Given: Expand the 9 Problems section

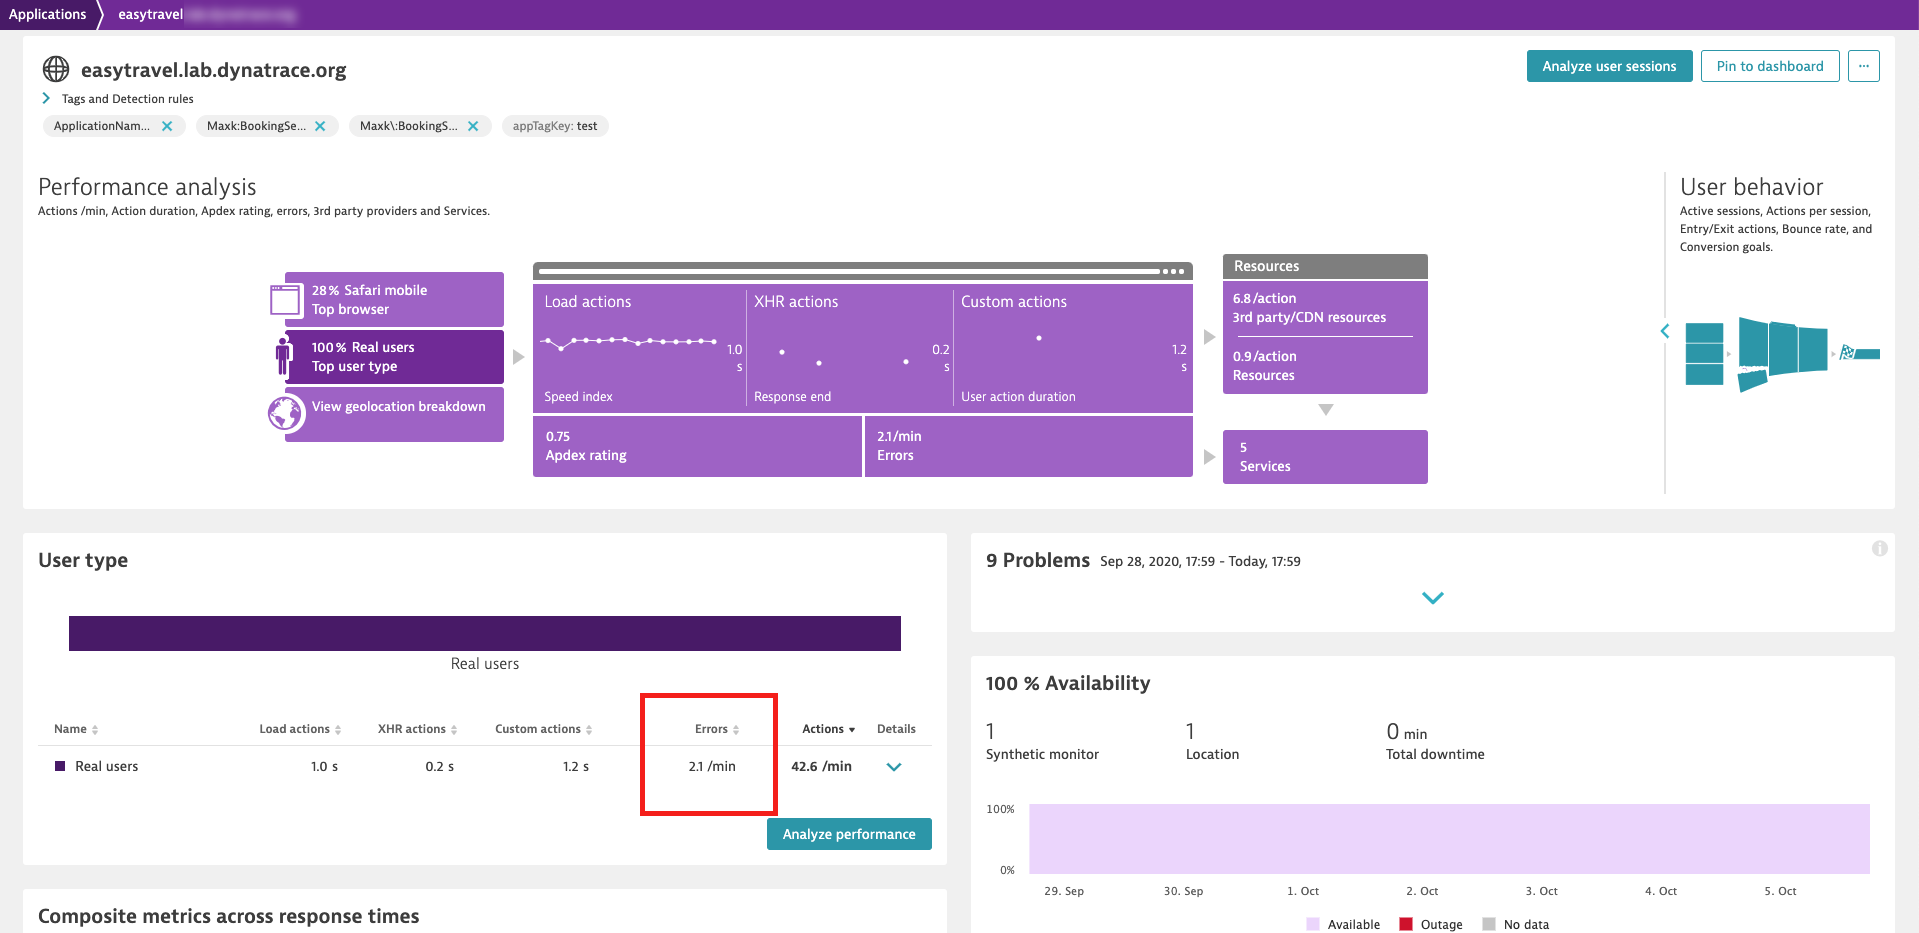Looking at the screenshot, I should tap(1433, 598).
